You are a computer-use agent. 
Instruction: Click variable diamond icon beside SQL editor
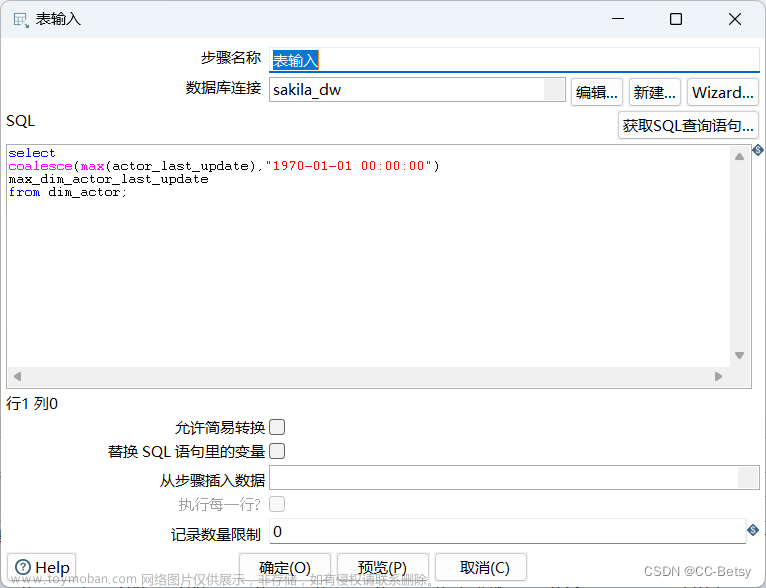pyautogui.click(x=758, y=150)
